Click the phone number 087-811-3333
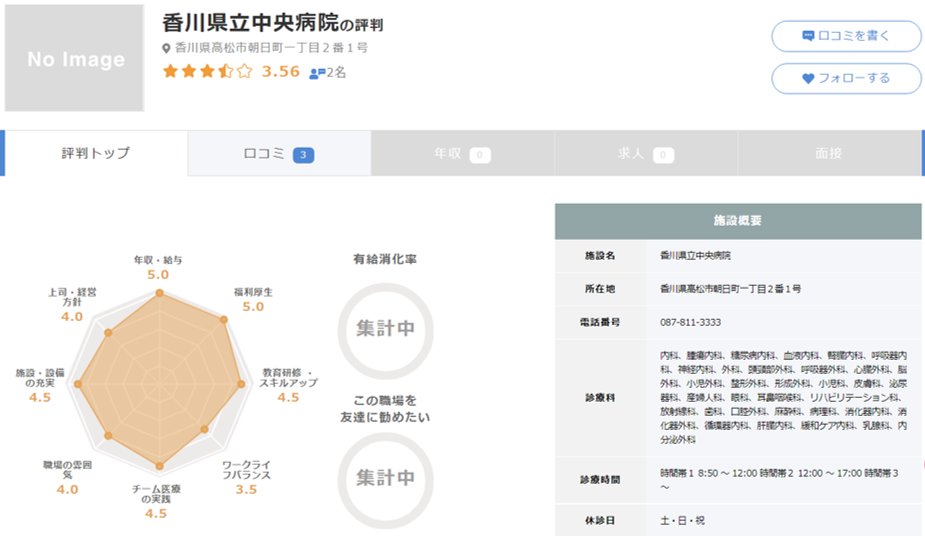This screenshot has width=925, height=536. click(690, 322)
